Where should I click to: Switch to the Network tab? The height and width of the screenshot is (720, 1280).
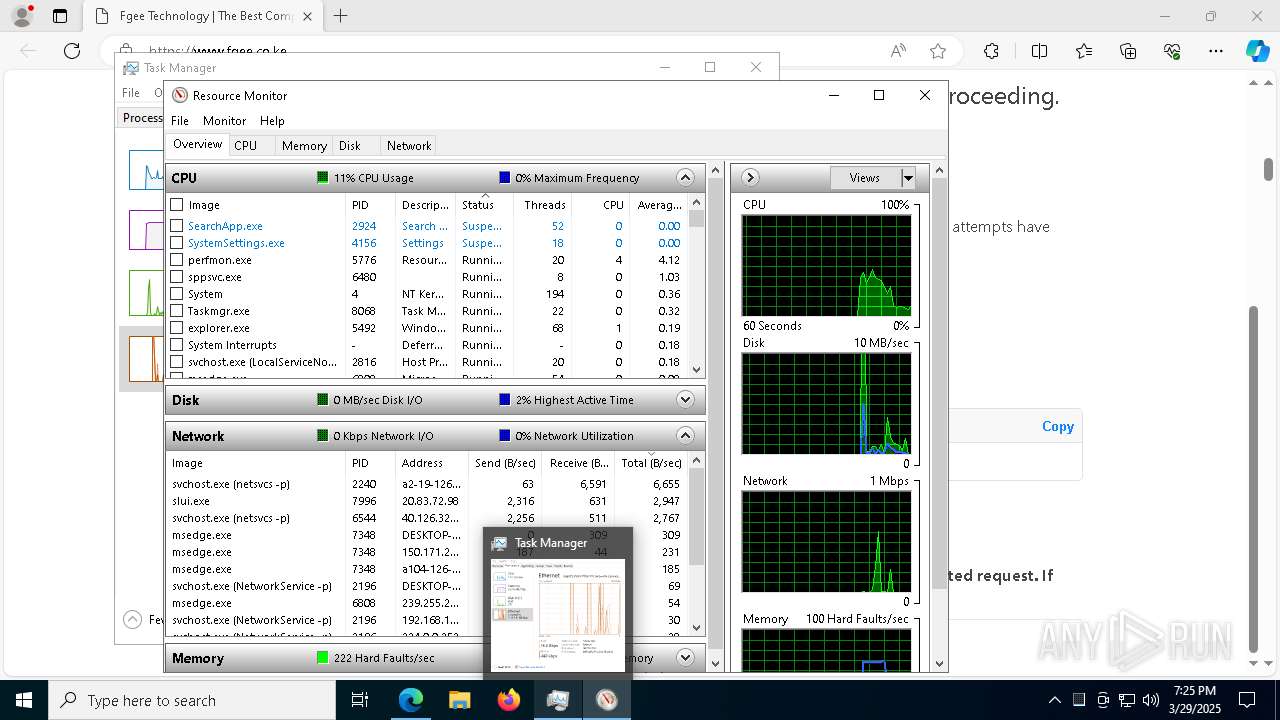[x=409, y=146]
